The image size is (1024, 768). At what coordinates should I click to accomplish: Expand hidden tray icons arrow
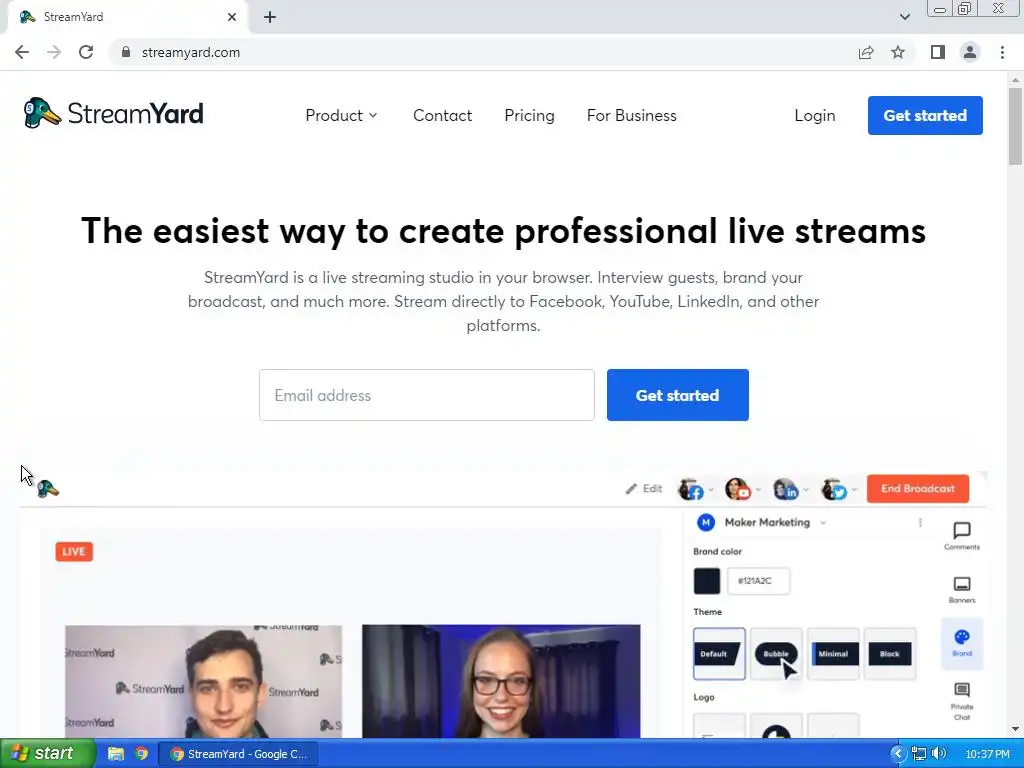coord(898,754)
